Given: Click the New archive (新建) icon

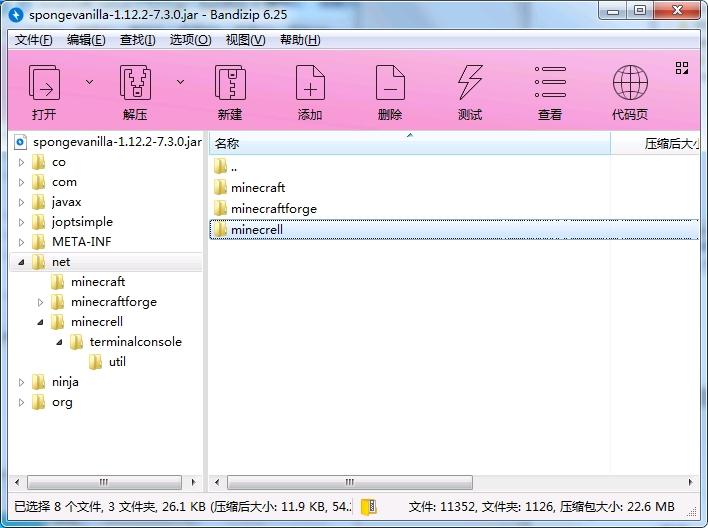Looking at the screenshot, I should [x=230, y=83].
